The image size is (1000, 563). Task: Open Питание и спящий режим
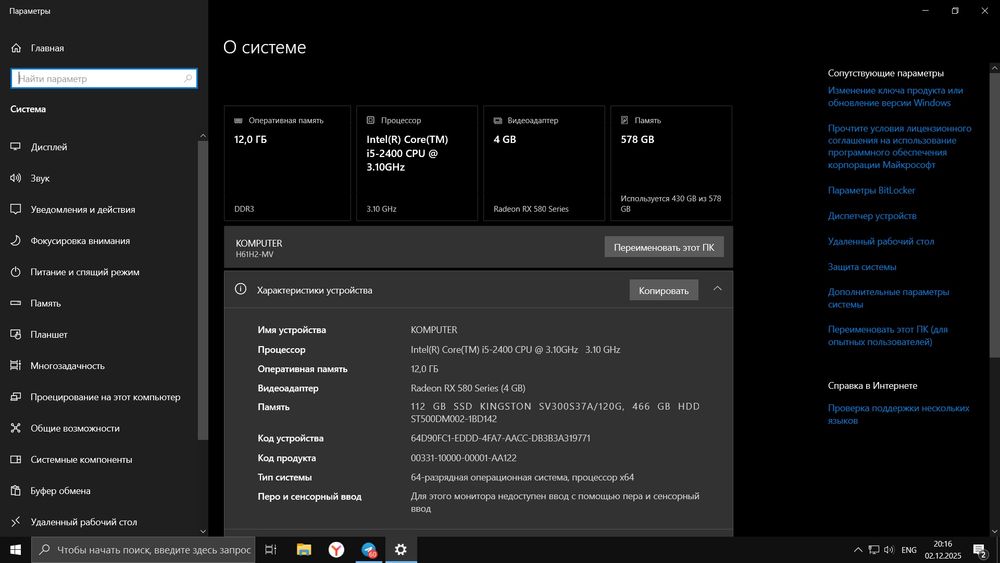click(84, 272)
